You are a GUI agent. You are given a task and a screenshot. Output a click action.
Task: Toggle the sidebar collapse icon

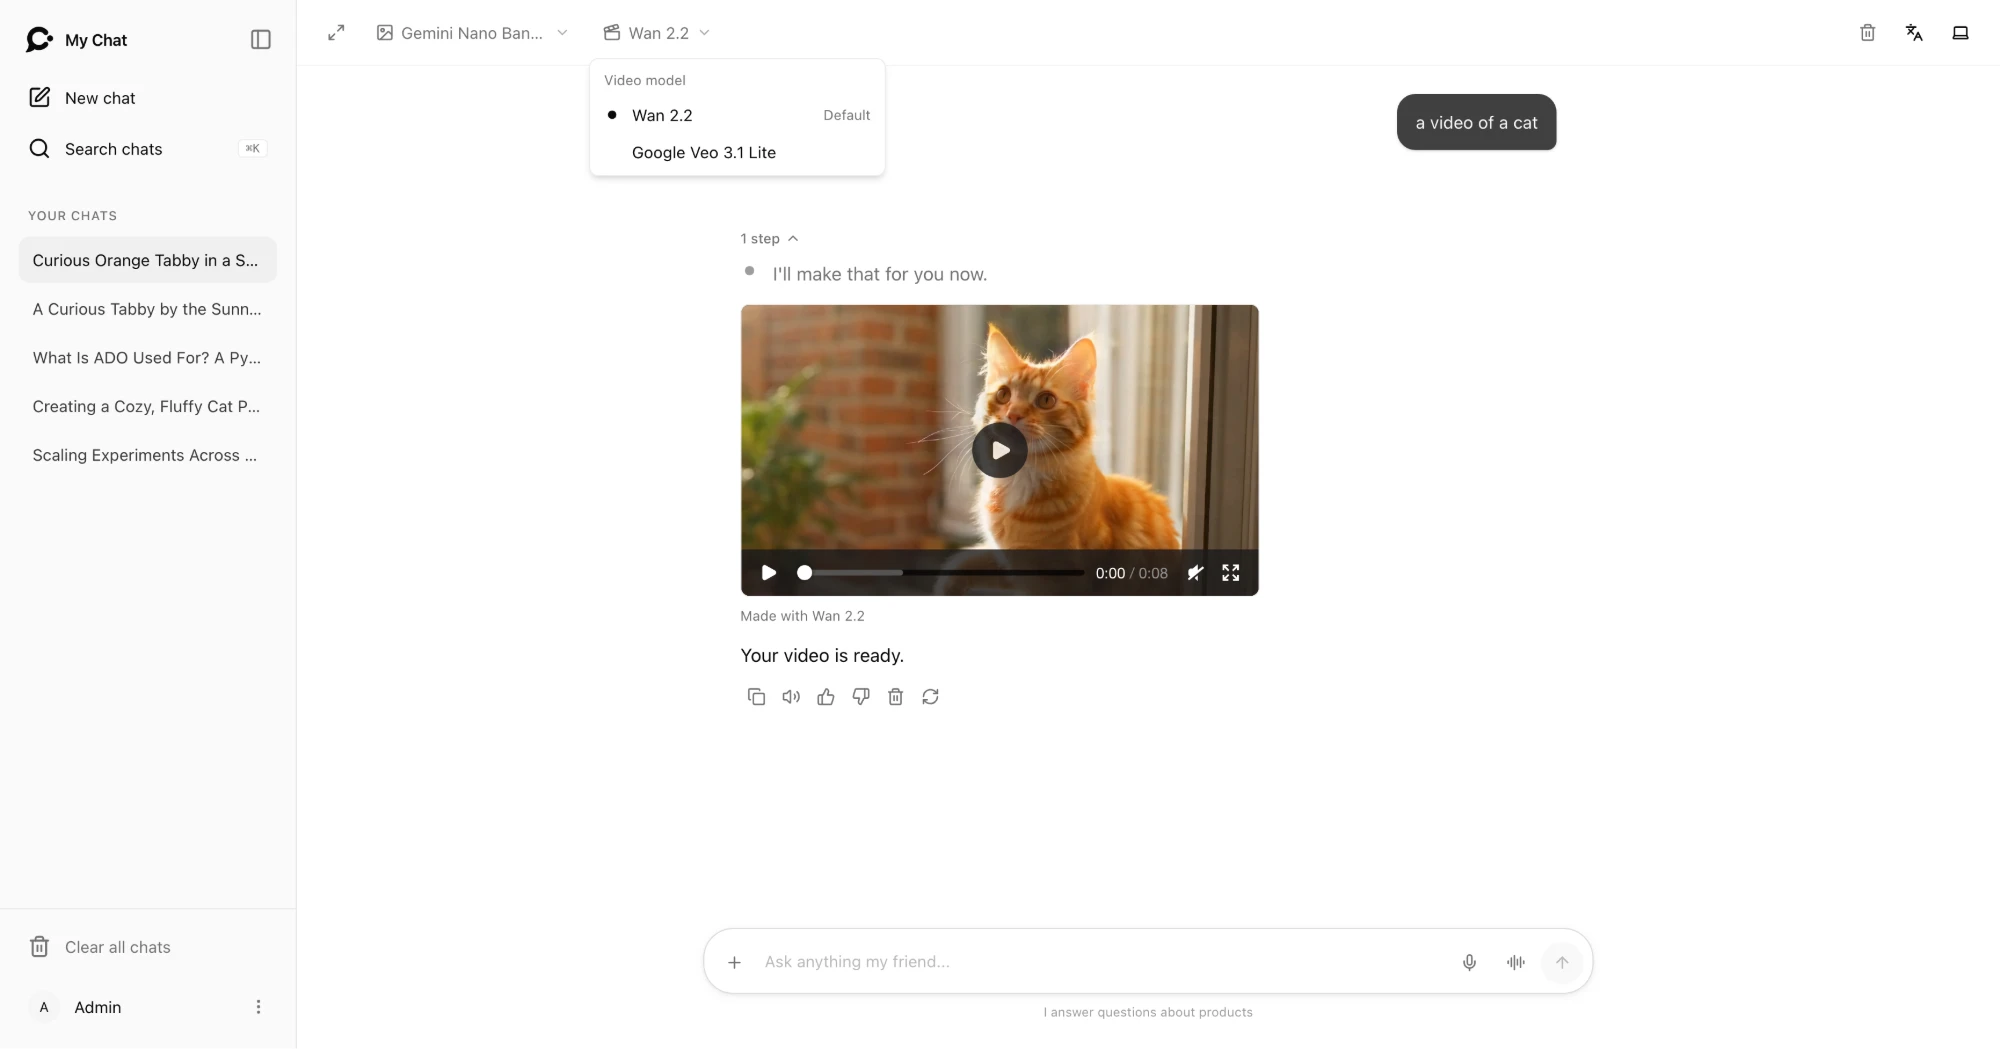[261, 40]
